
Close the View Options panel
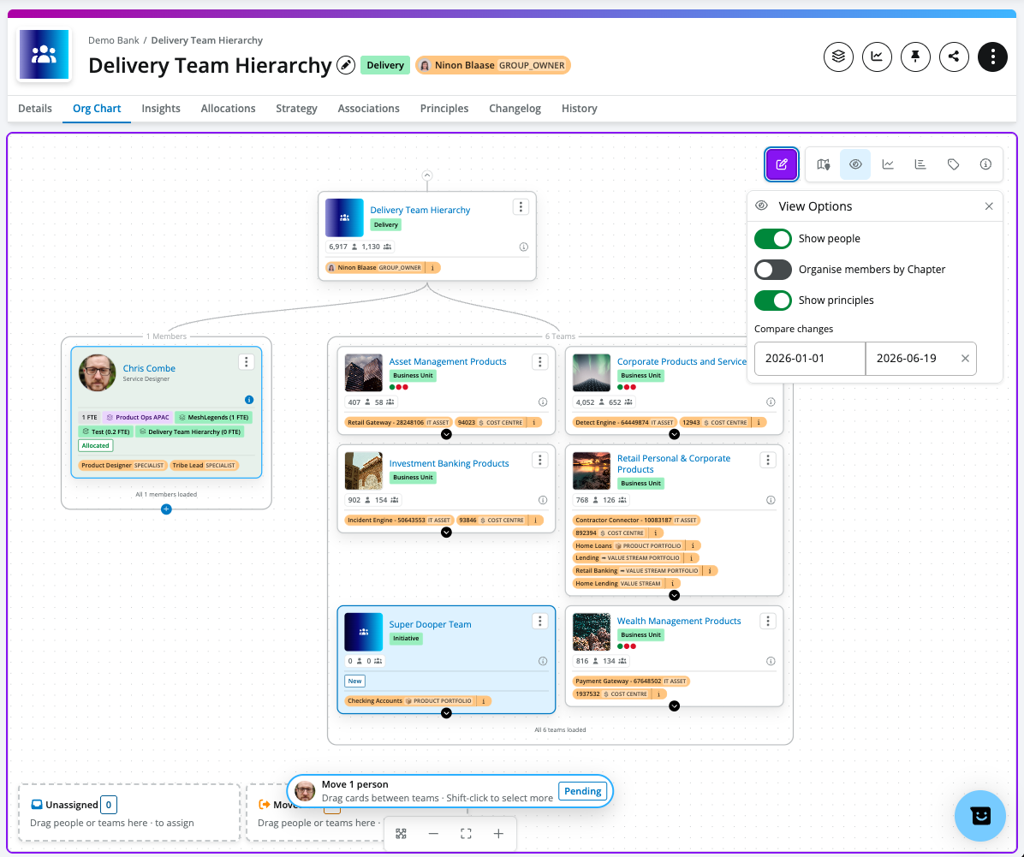989,206
